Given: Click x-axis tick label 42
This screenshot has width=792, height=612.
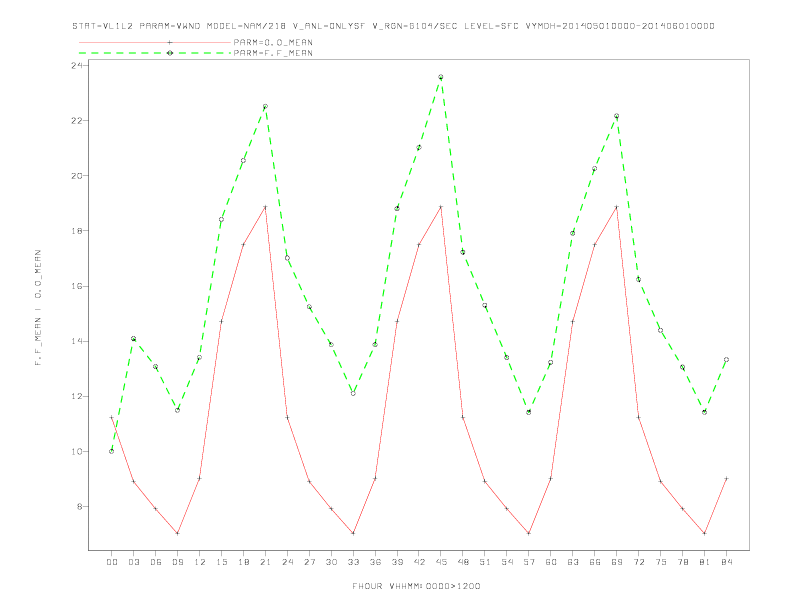Looking at the screenshot, I should coord(419,562).
